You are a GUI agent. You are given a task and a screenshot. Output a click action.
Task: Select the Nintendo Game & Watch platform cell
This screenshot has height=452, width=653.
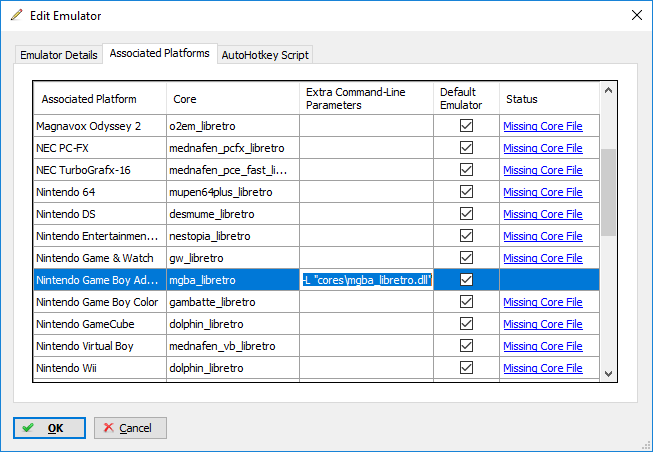[100, 258]
